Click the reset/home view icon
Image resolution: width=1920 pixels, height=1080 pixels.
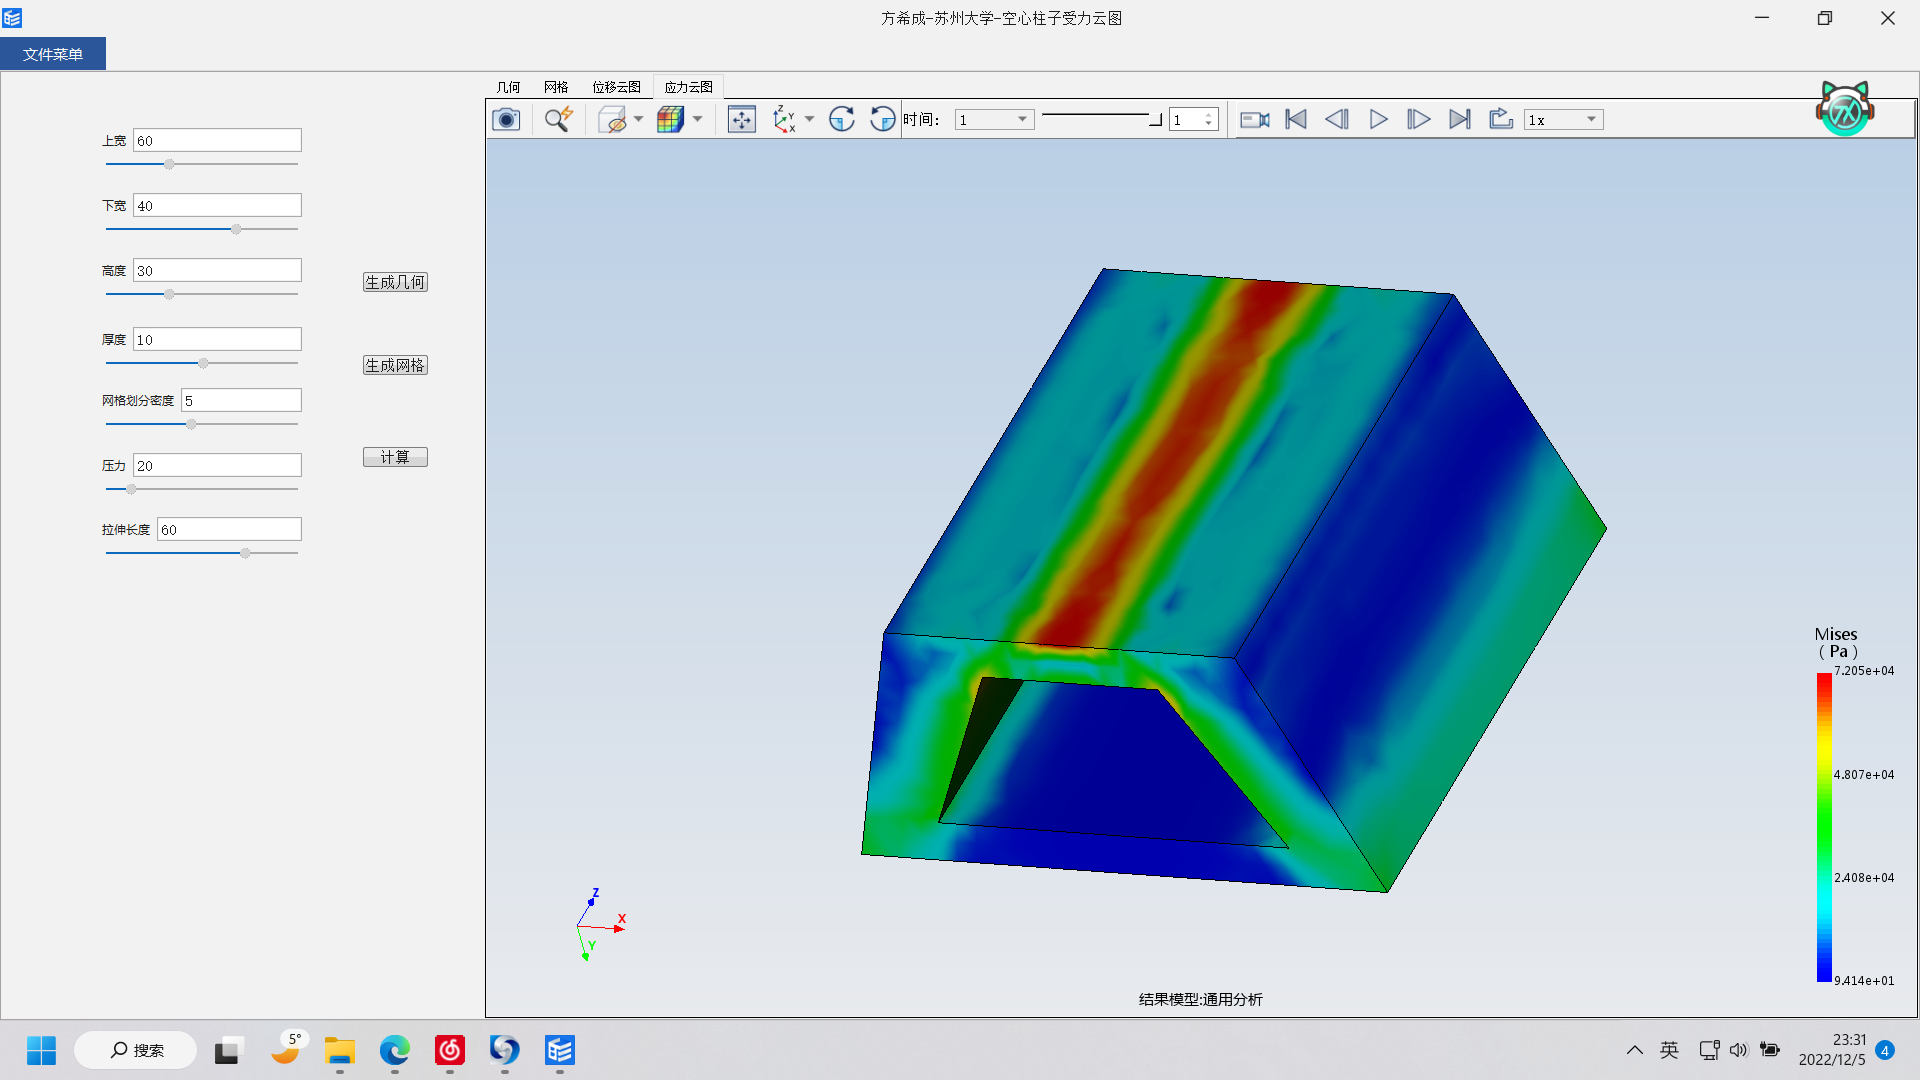tap(741, 119)
